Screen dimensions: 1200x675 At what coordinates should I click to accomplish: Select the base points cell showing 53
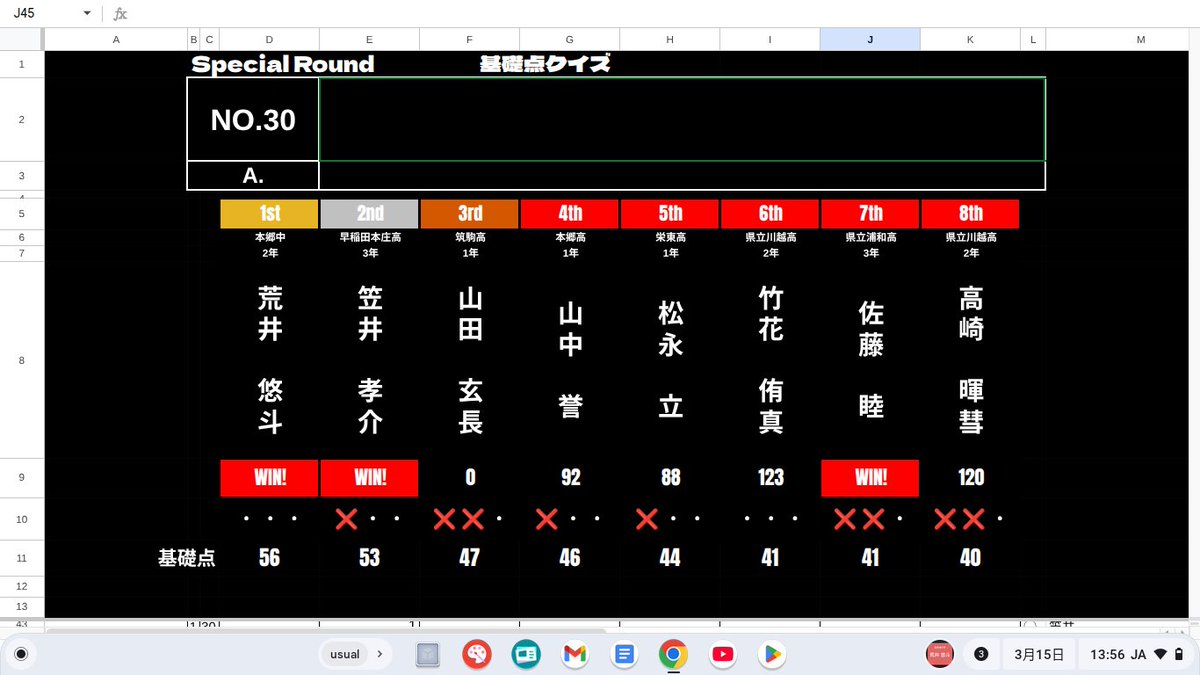[370, 558]
